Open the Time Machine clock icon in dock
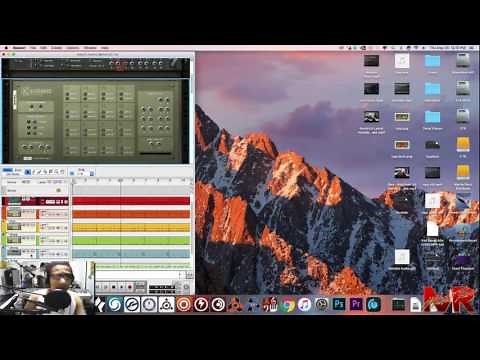This screenshot has height=360, width=480. [322, 304]
